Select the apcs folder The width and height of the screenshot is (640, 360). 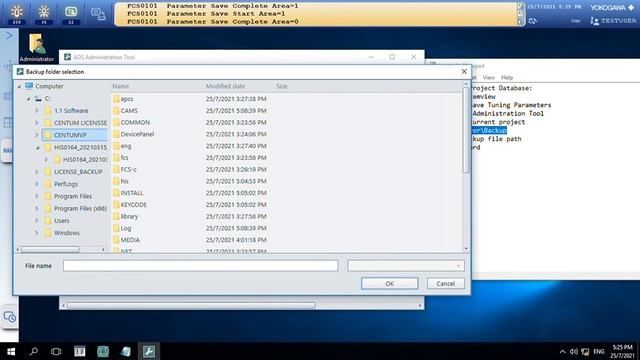[x=127, y=99]
